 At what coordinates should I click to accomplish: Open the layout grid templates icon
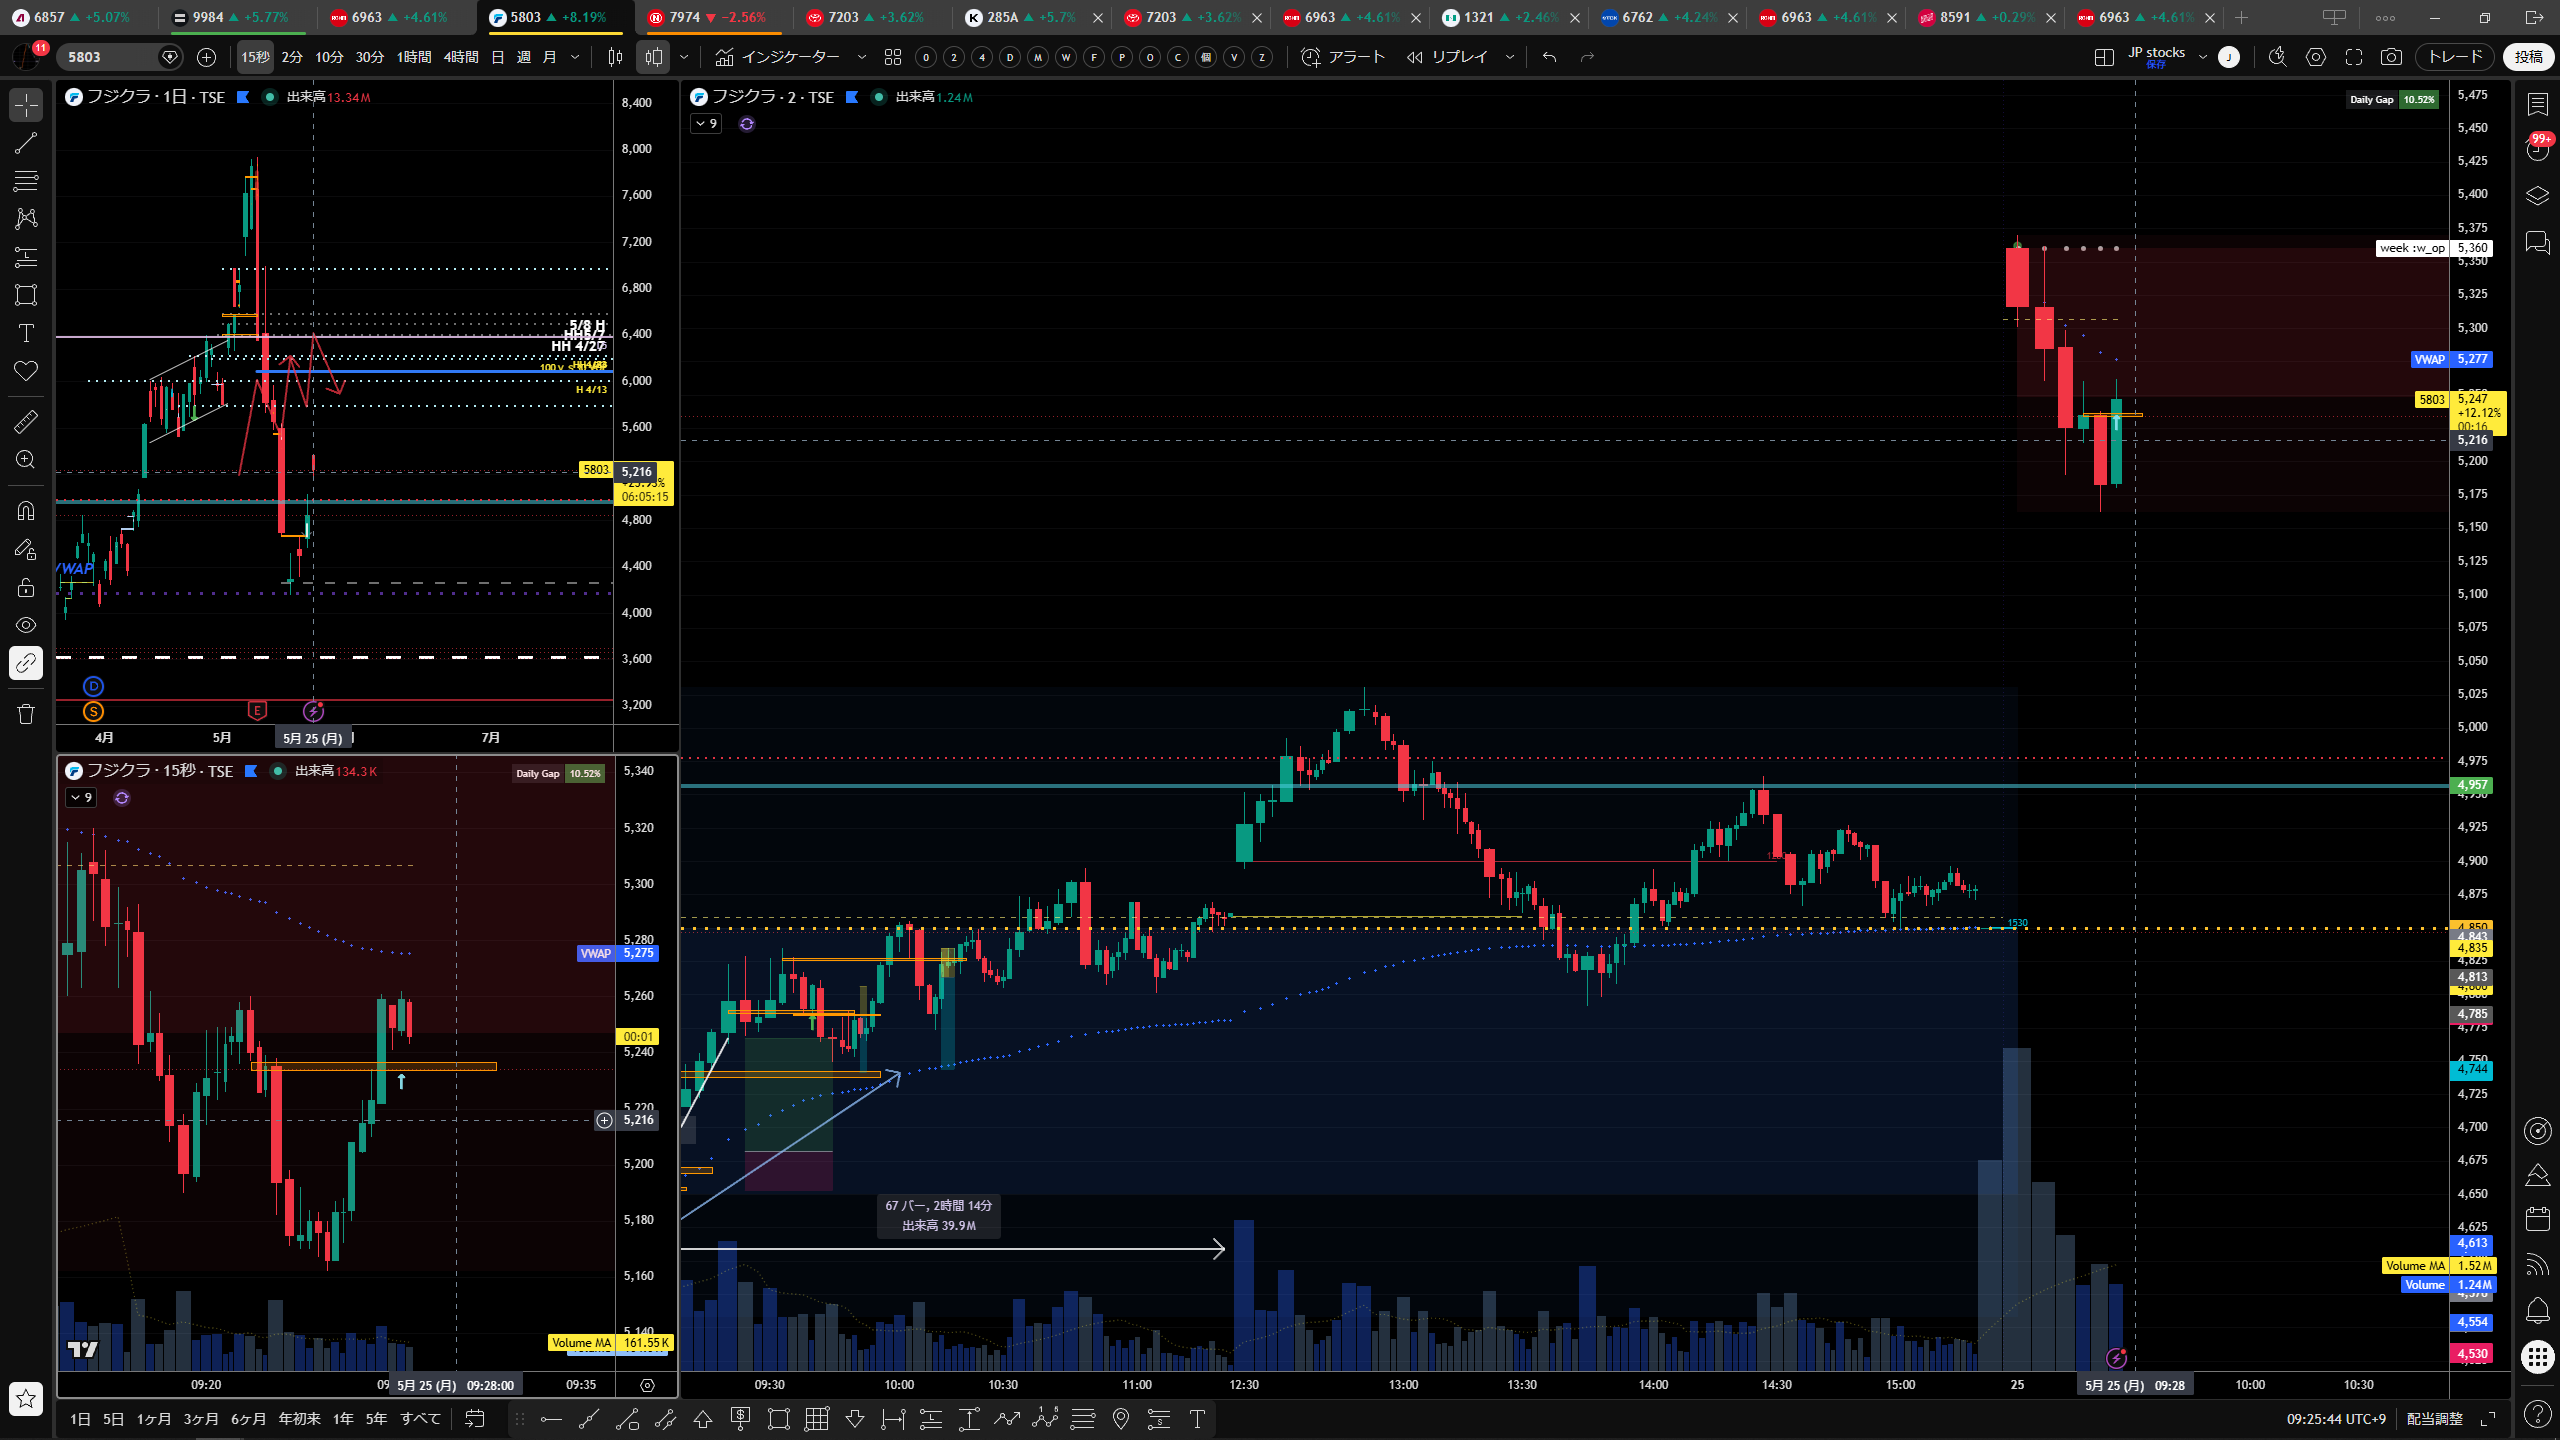pyautogui.click(x=893, y=57)
